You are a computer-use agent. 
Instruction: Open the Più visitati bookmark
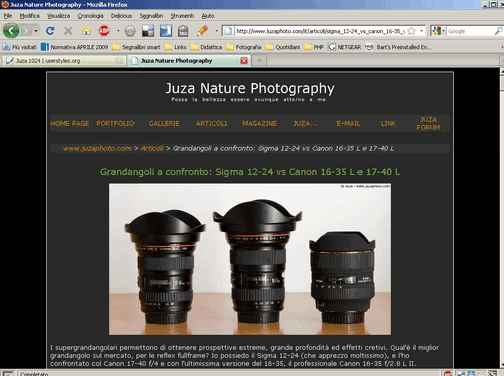tap(19, 47)
